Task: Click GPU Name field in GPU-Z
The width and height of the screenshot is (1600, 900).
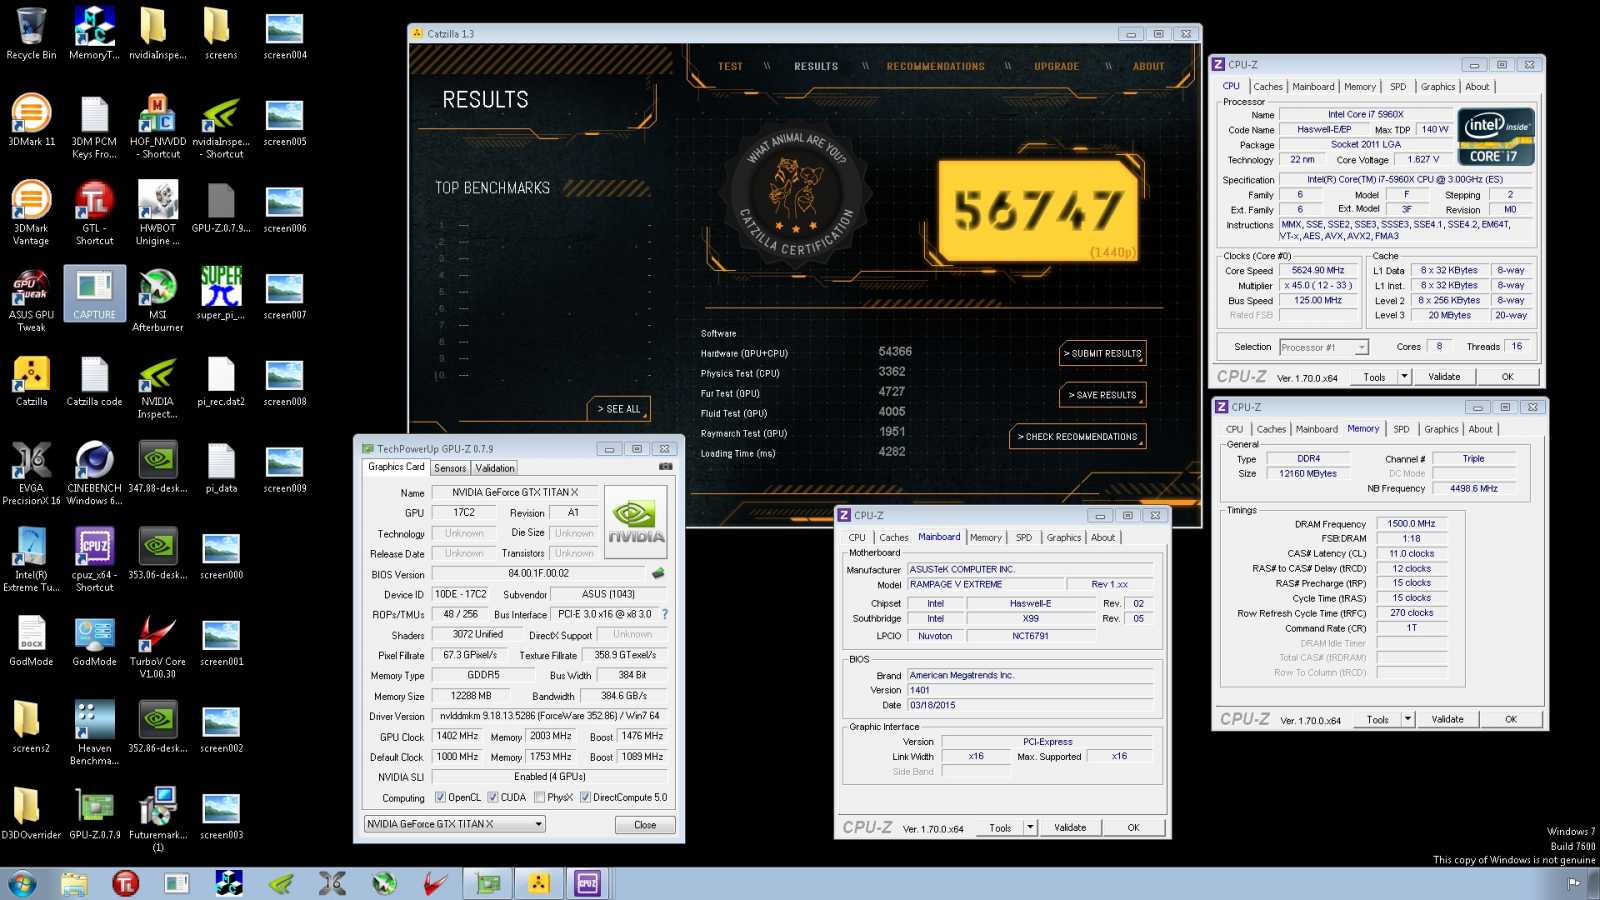Action: (x=515, y=492)
